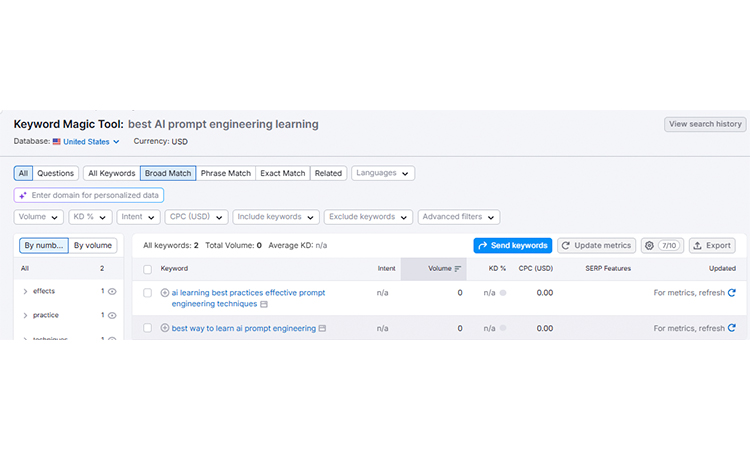This screenshot has height=450, width=750.
Task: Click the Send keywords button
Action: [x=513, y=245]
